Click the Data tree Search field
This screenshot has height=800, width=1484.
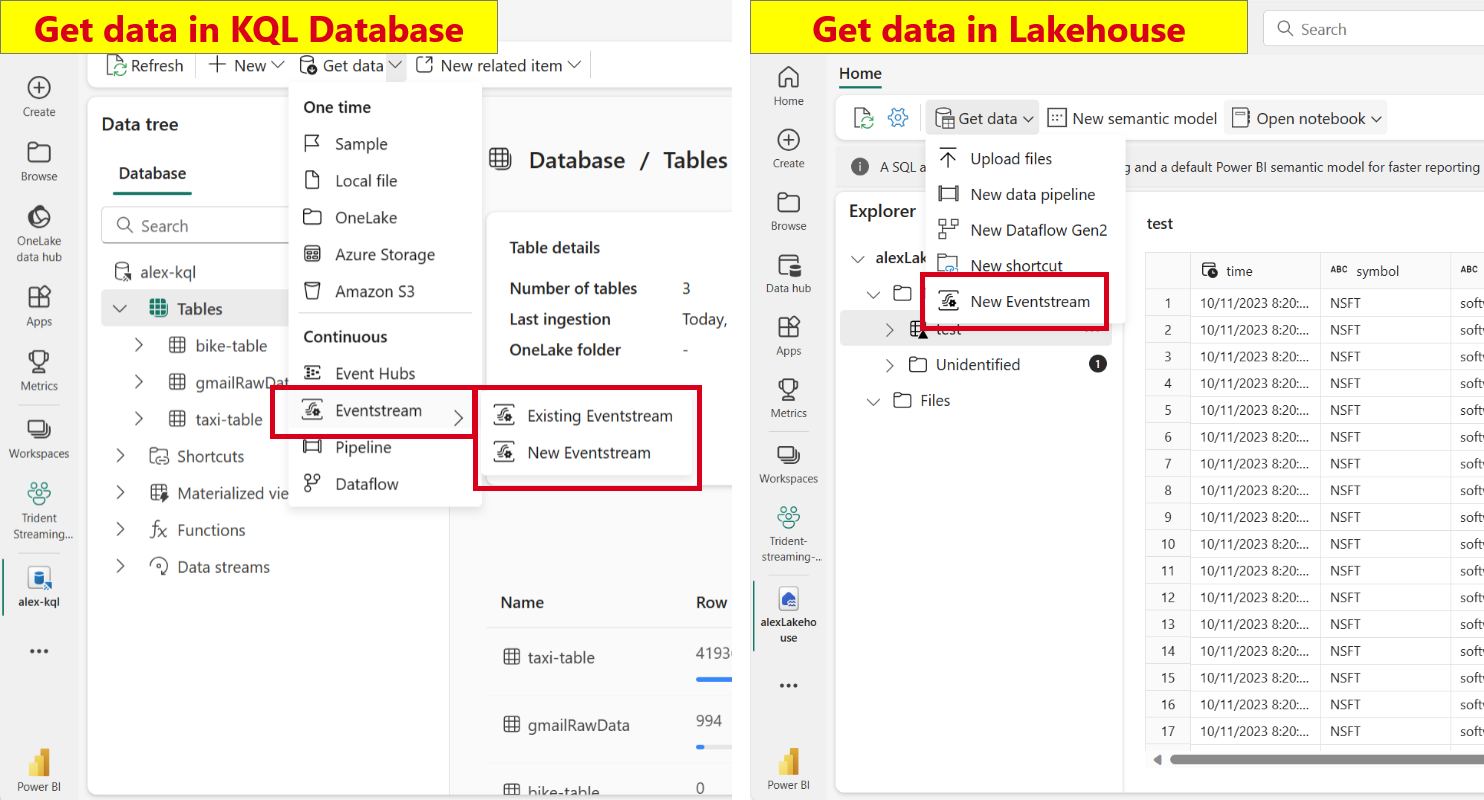click(195, 226)
